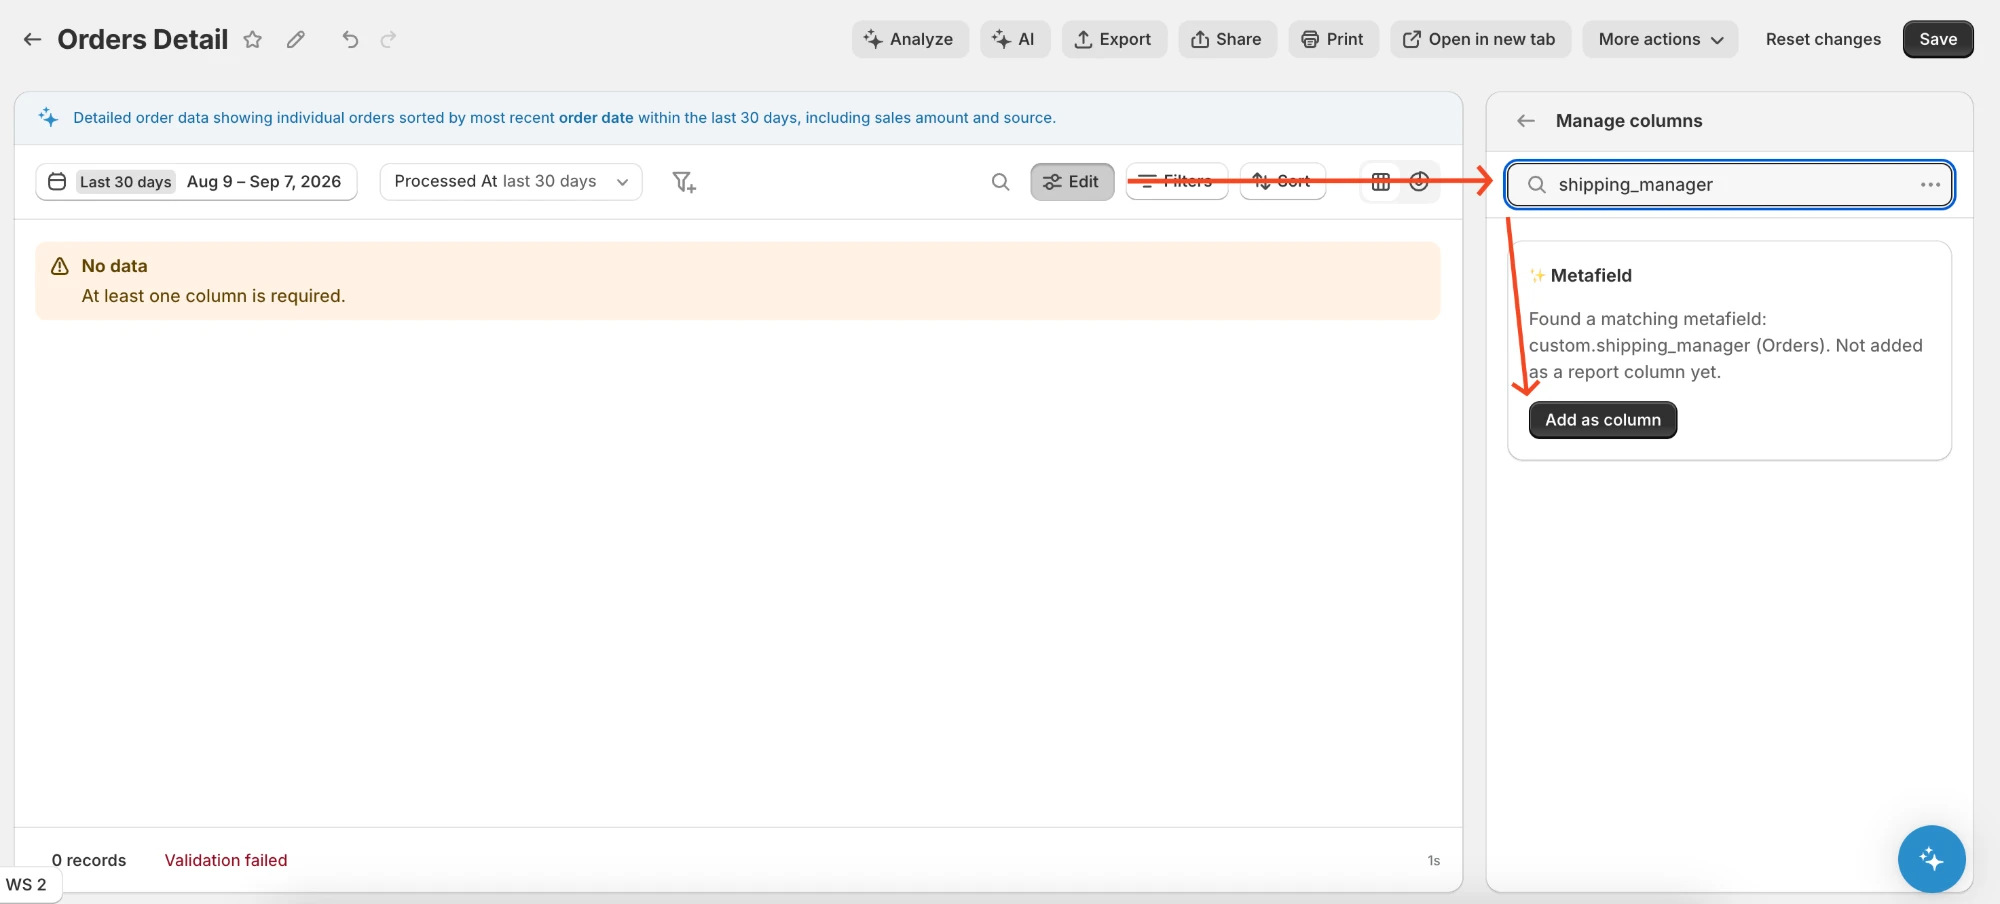Open the Processed At last 30 days dropdown

[x=511, y=182]
